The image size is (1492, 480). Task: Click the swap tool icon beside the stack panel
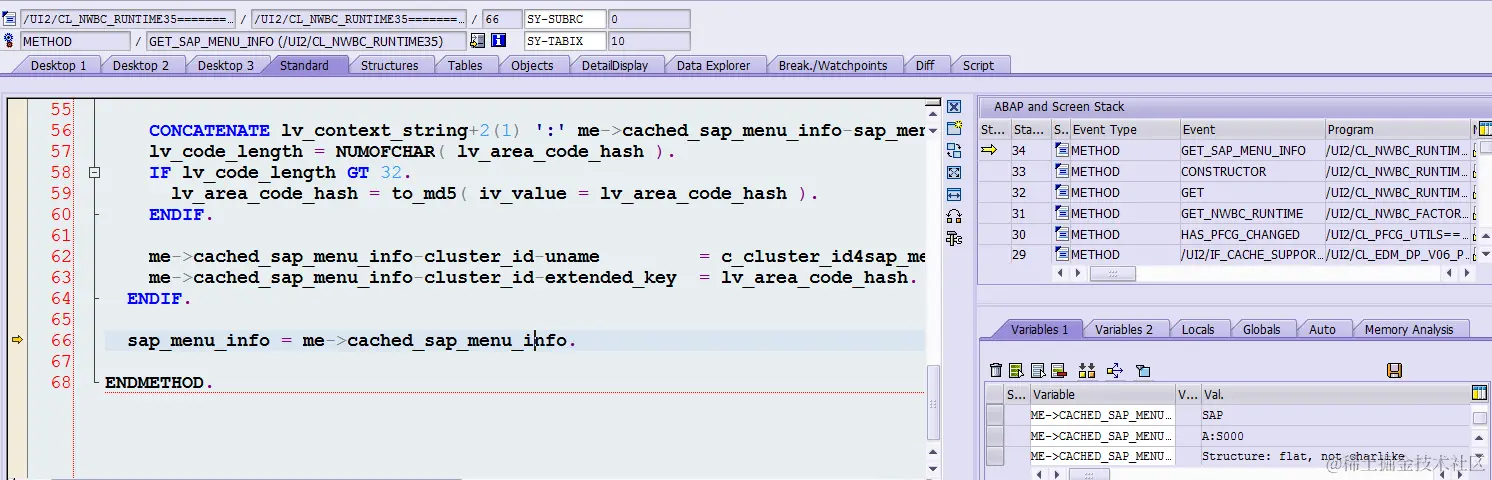click(954, 216)
